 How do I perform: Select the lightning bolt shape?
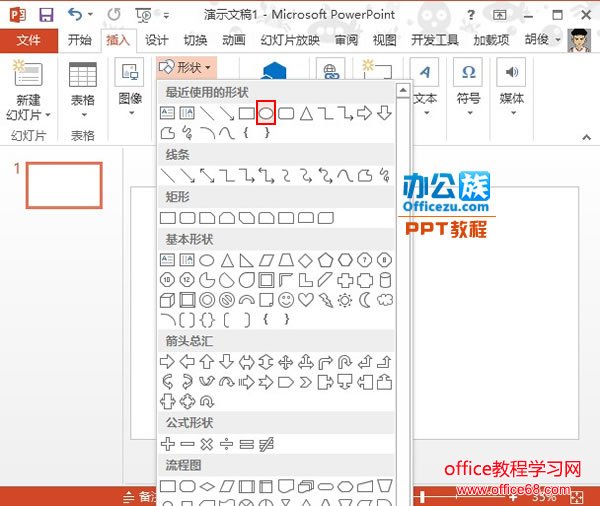coord(326,300)
